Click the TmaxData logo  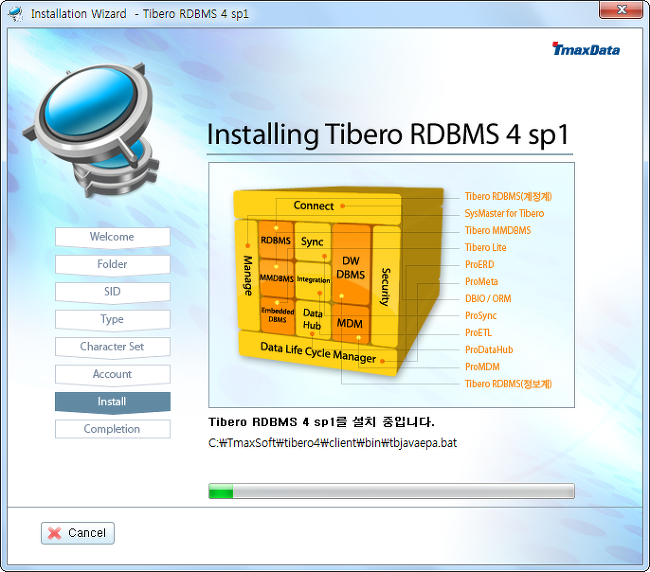pyautogui.click(x=586, y=49)
